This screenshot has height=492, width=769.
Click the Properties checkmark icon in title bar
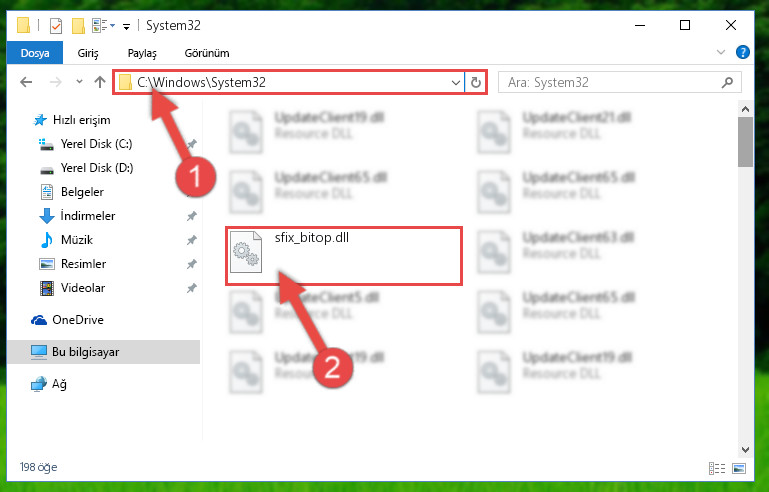tap(56, 26)
